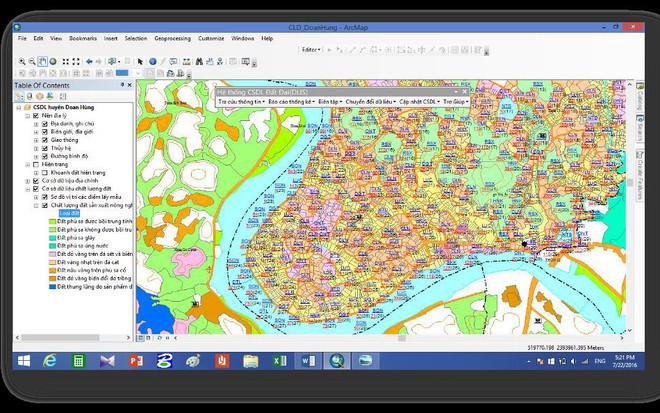660x413 pixels.
Task: Select the Zoom In tool
Action: click(21, 61)
